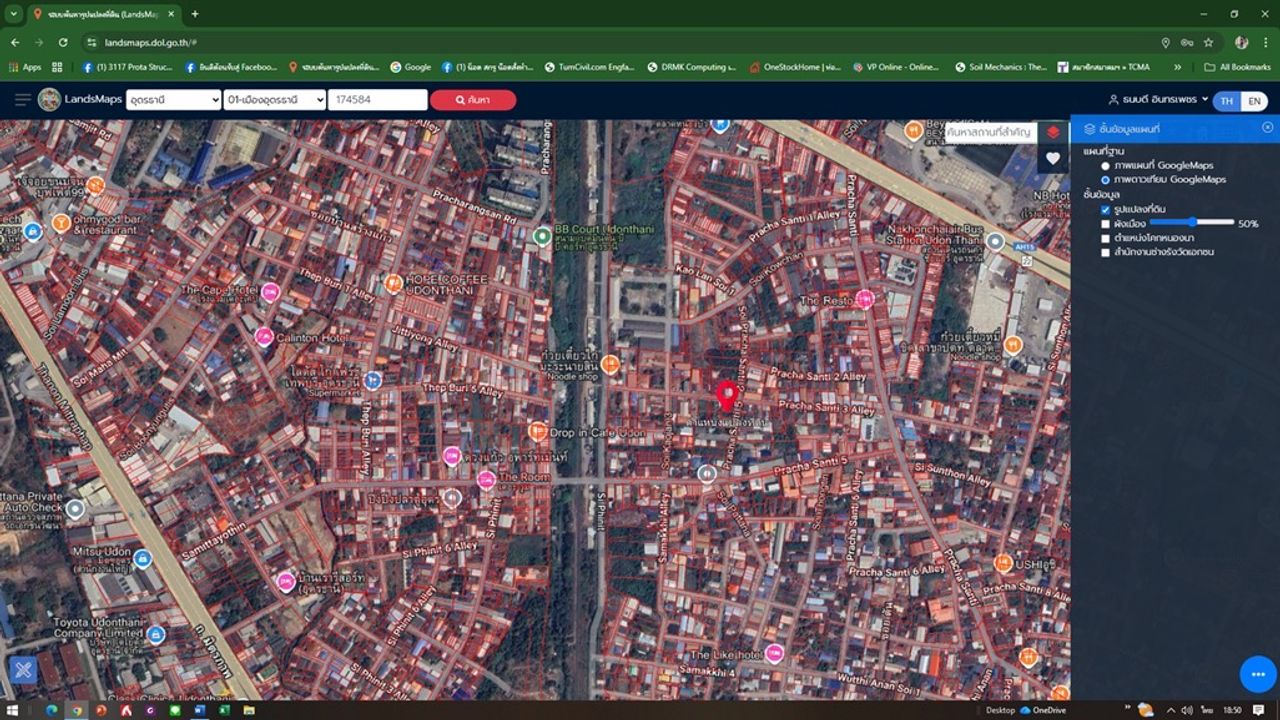Click the red location pin marker
The image size is (1280, 720).
728,396
